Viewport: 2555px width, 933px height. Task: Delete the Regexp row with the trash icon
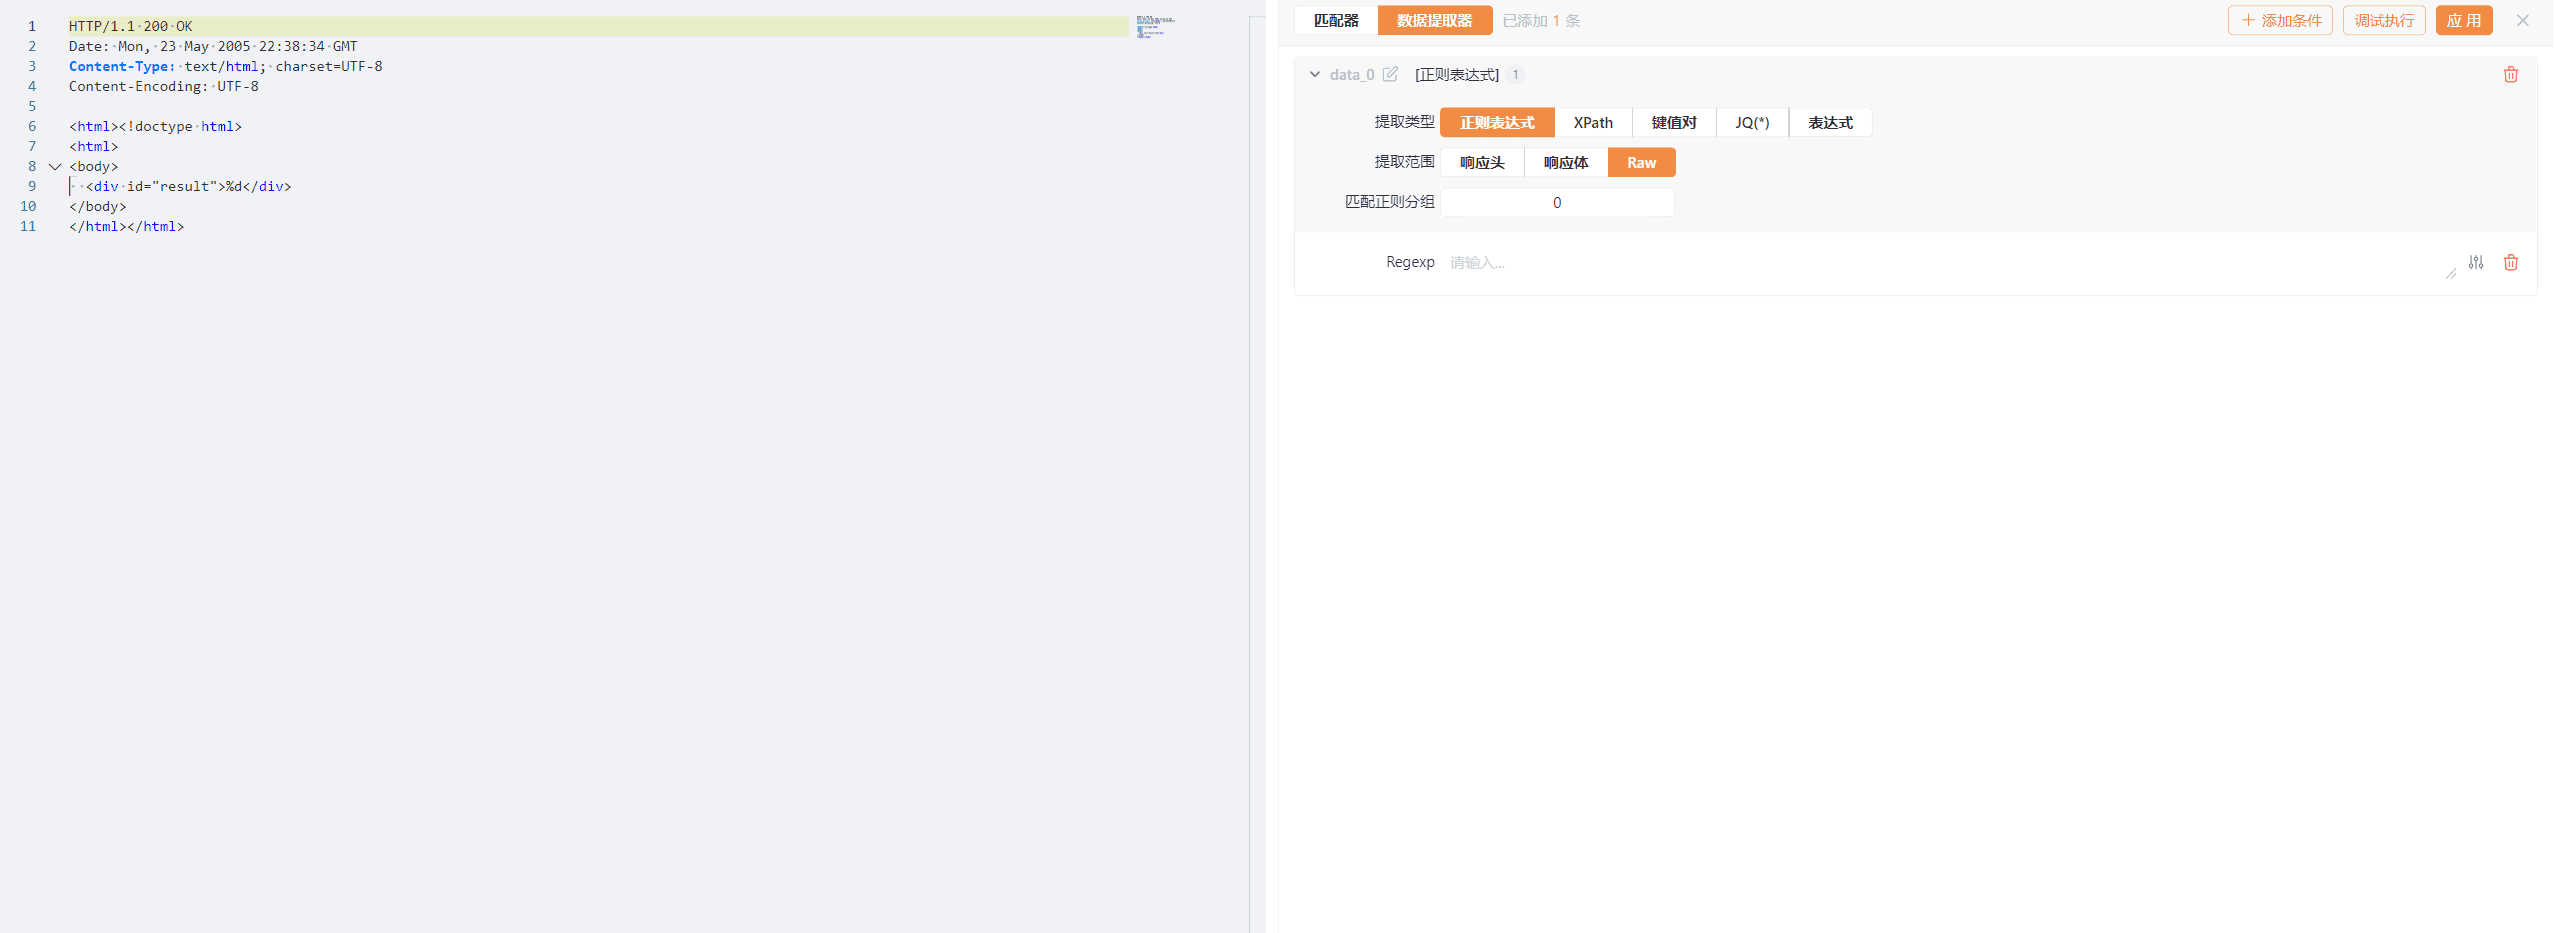coord(2510,262)
